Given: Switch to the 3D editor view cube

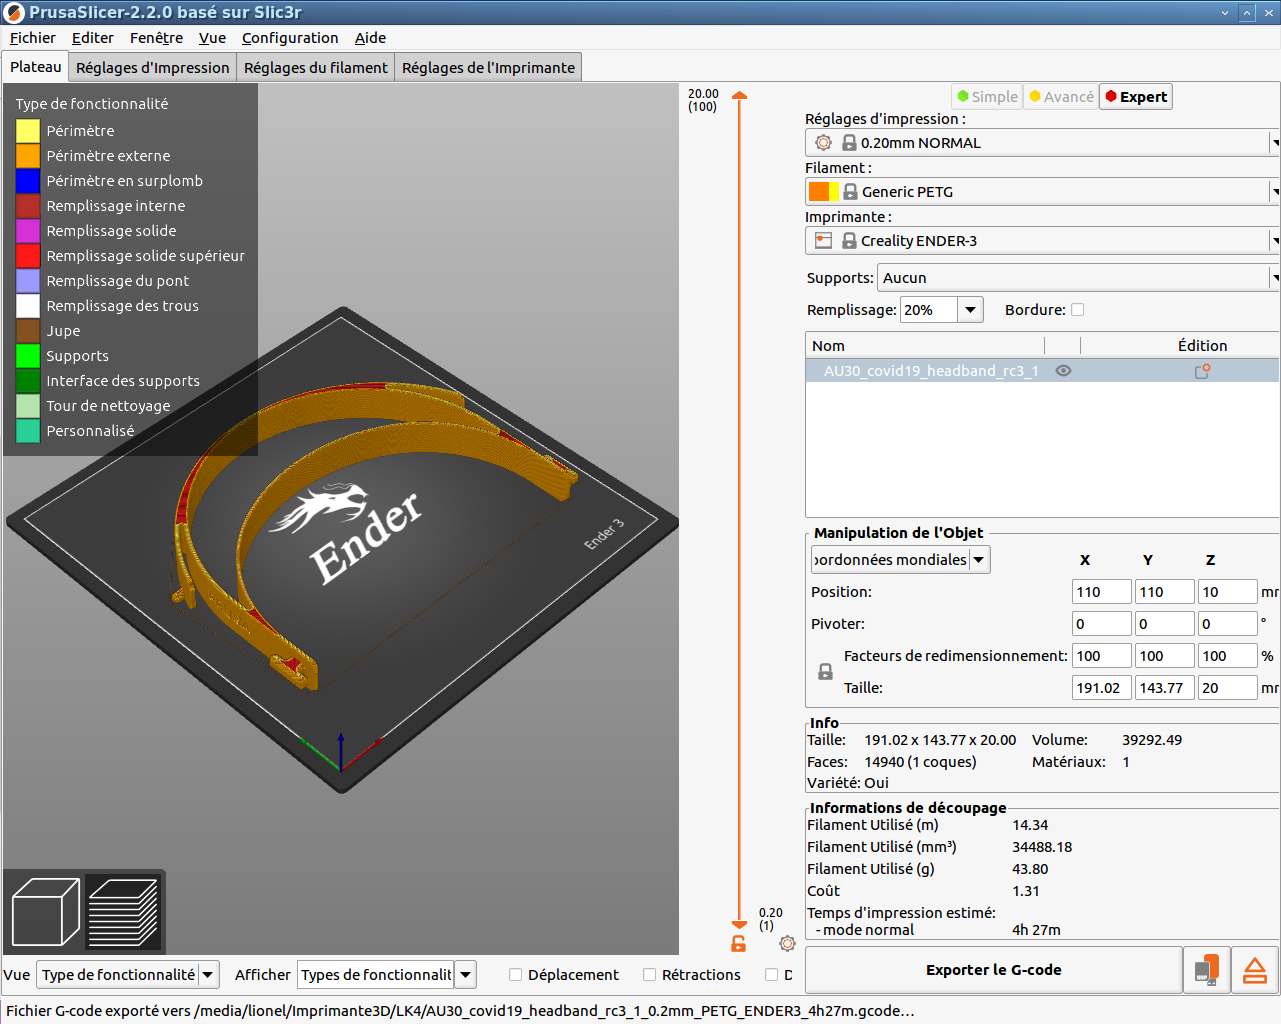Looking at the screenshot, I should (x=45, y=911).
